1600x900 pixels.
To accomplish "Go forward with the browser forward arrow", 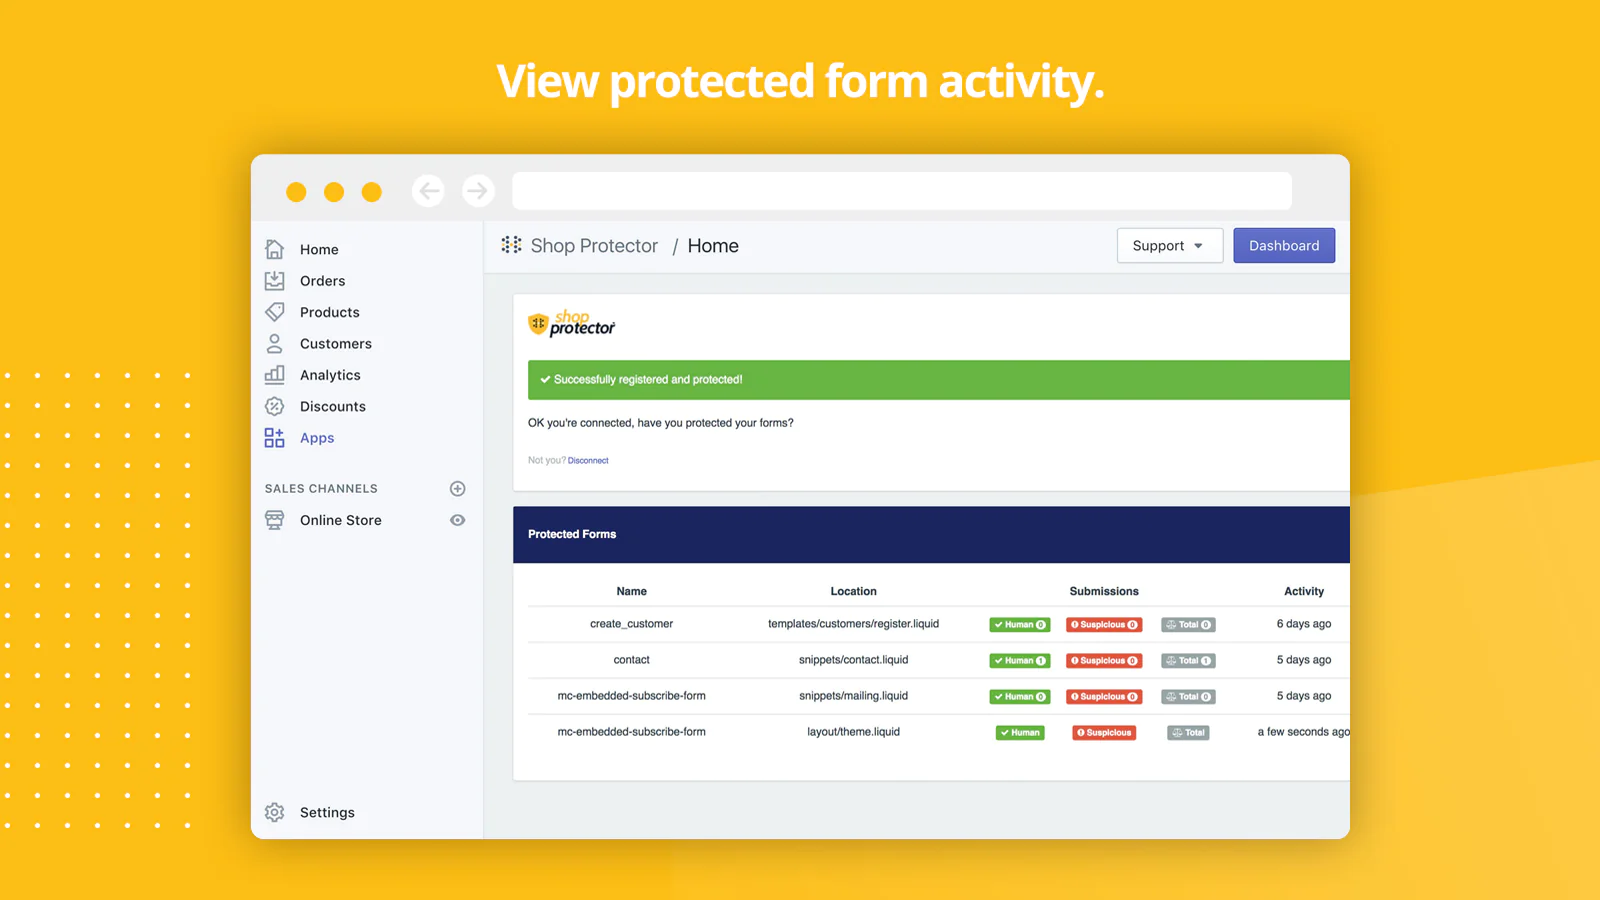I will tap(478, 191).
